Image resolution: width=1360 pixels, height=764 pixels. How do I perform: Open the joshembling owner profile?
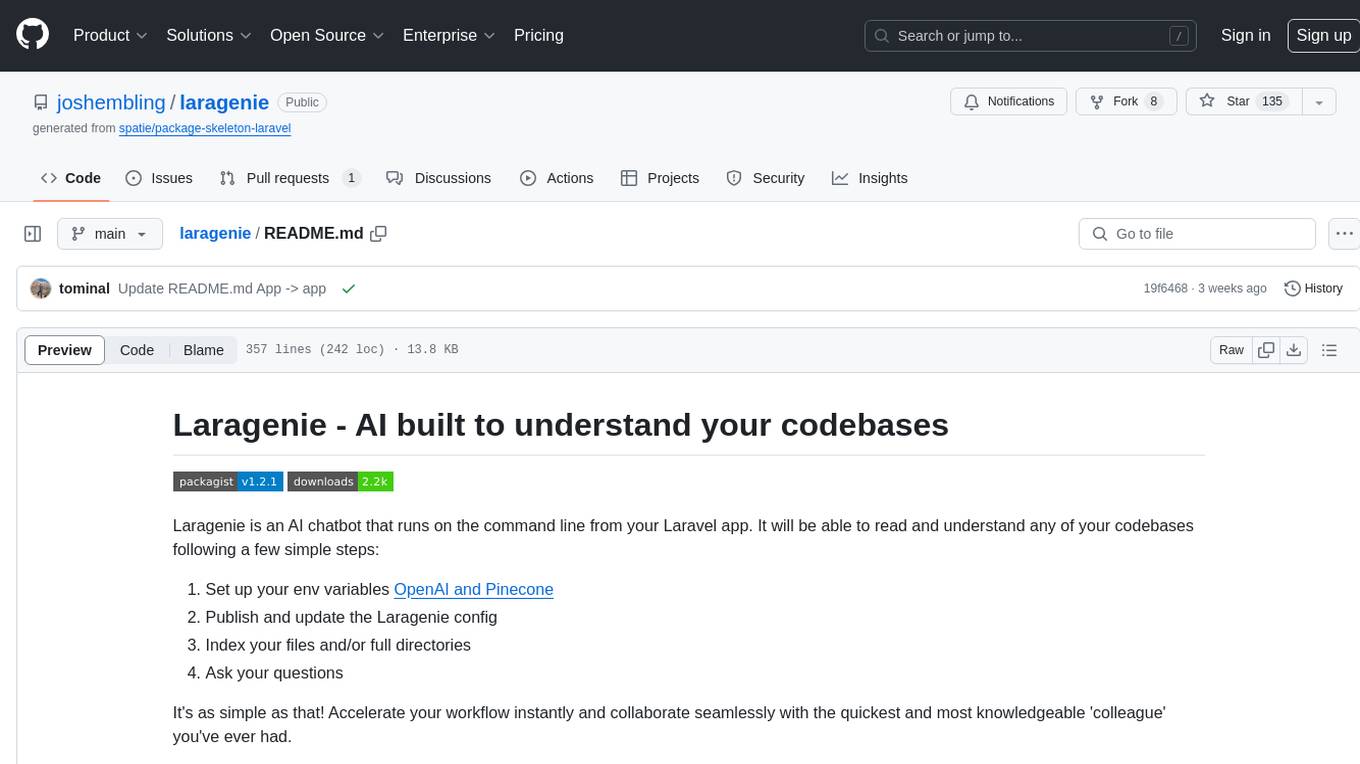click(x=111, y=102)
